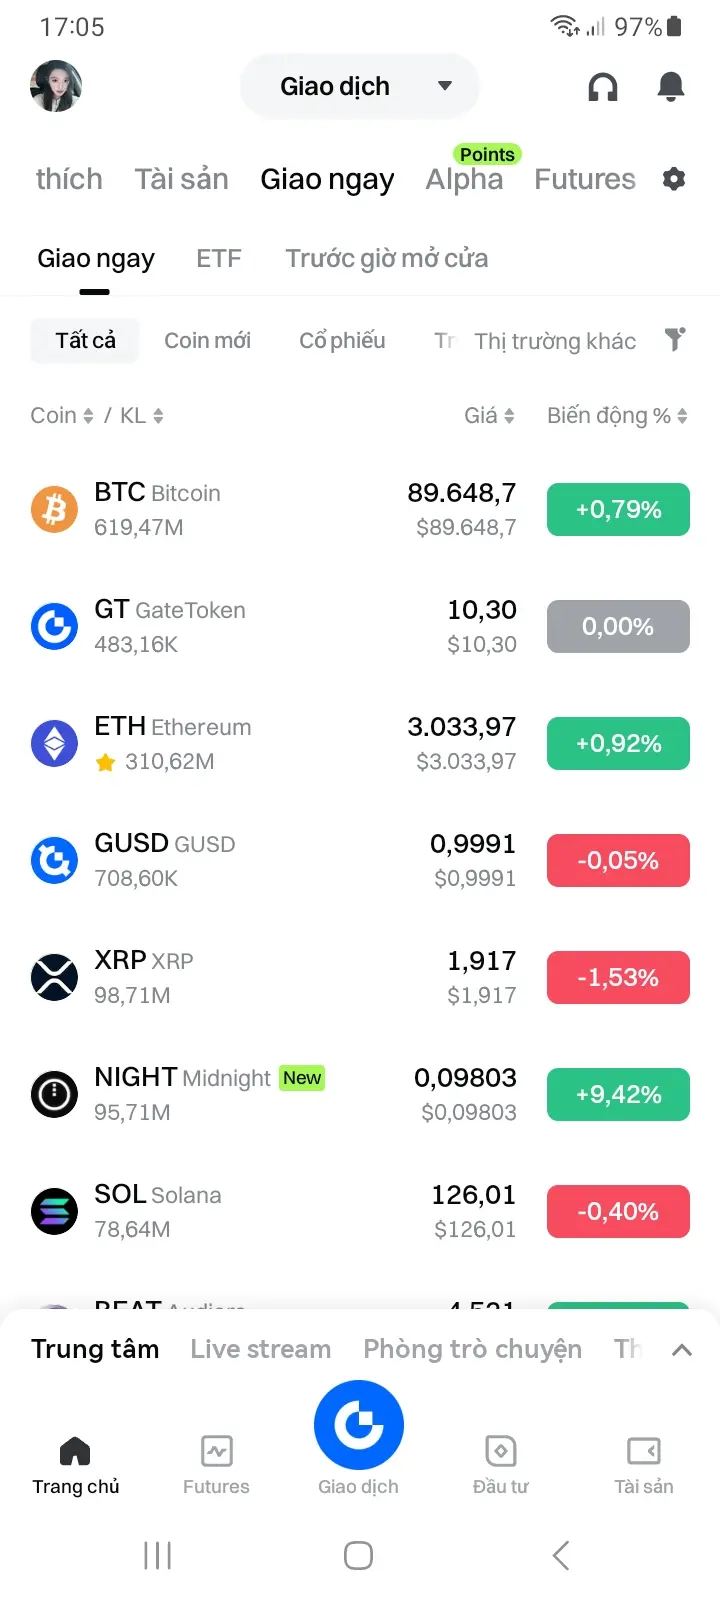The image size is (720, 1600).
Task: Switch to the ETF tab
Action: (219, 259)
